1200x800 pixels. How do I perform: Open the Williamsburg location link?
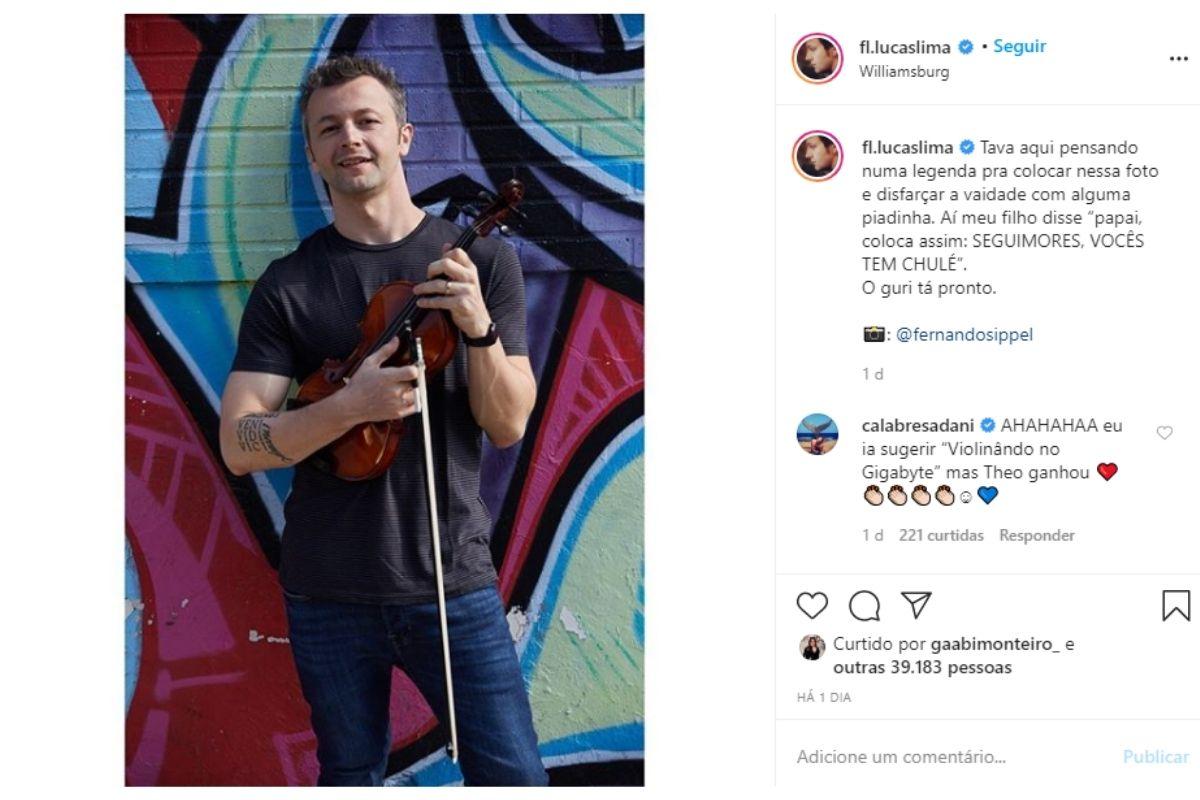(903, 72)
